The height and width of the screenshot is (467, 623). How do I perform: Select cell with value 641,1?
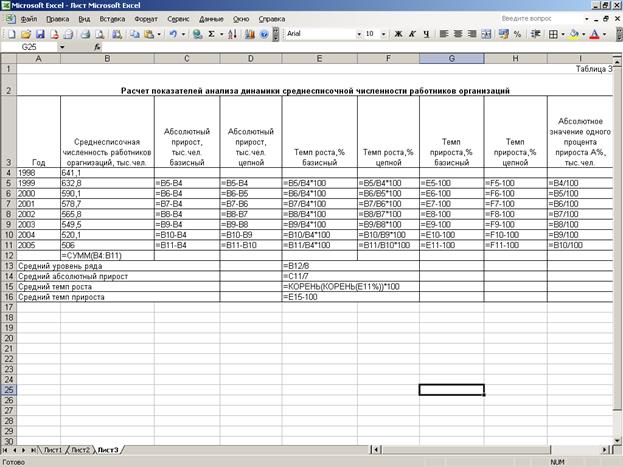(x=107, y=173)
